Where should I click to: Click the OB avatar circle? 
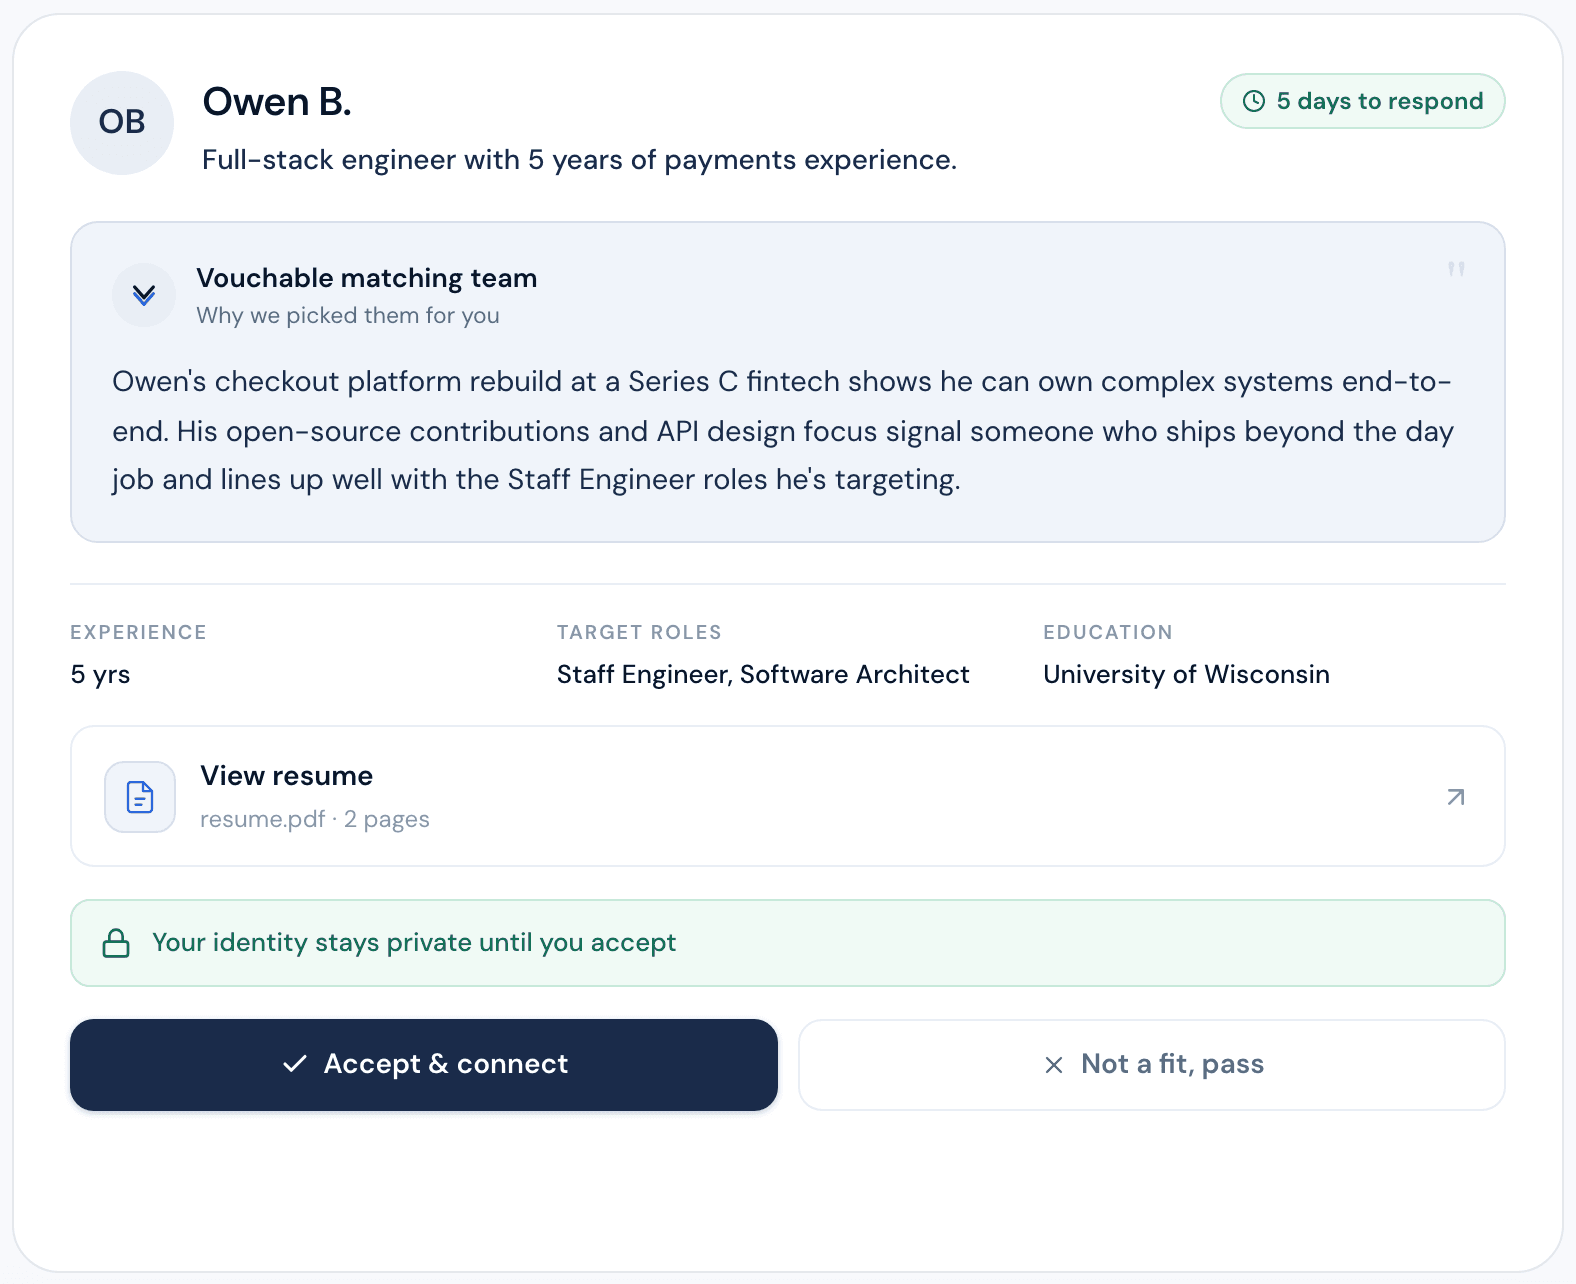pyautogui.click(x=122, y=123)
